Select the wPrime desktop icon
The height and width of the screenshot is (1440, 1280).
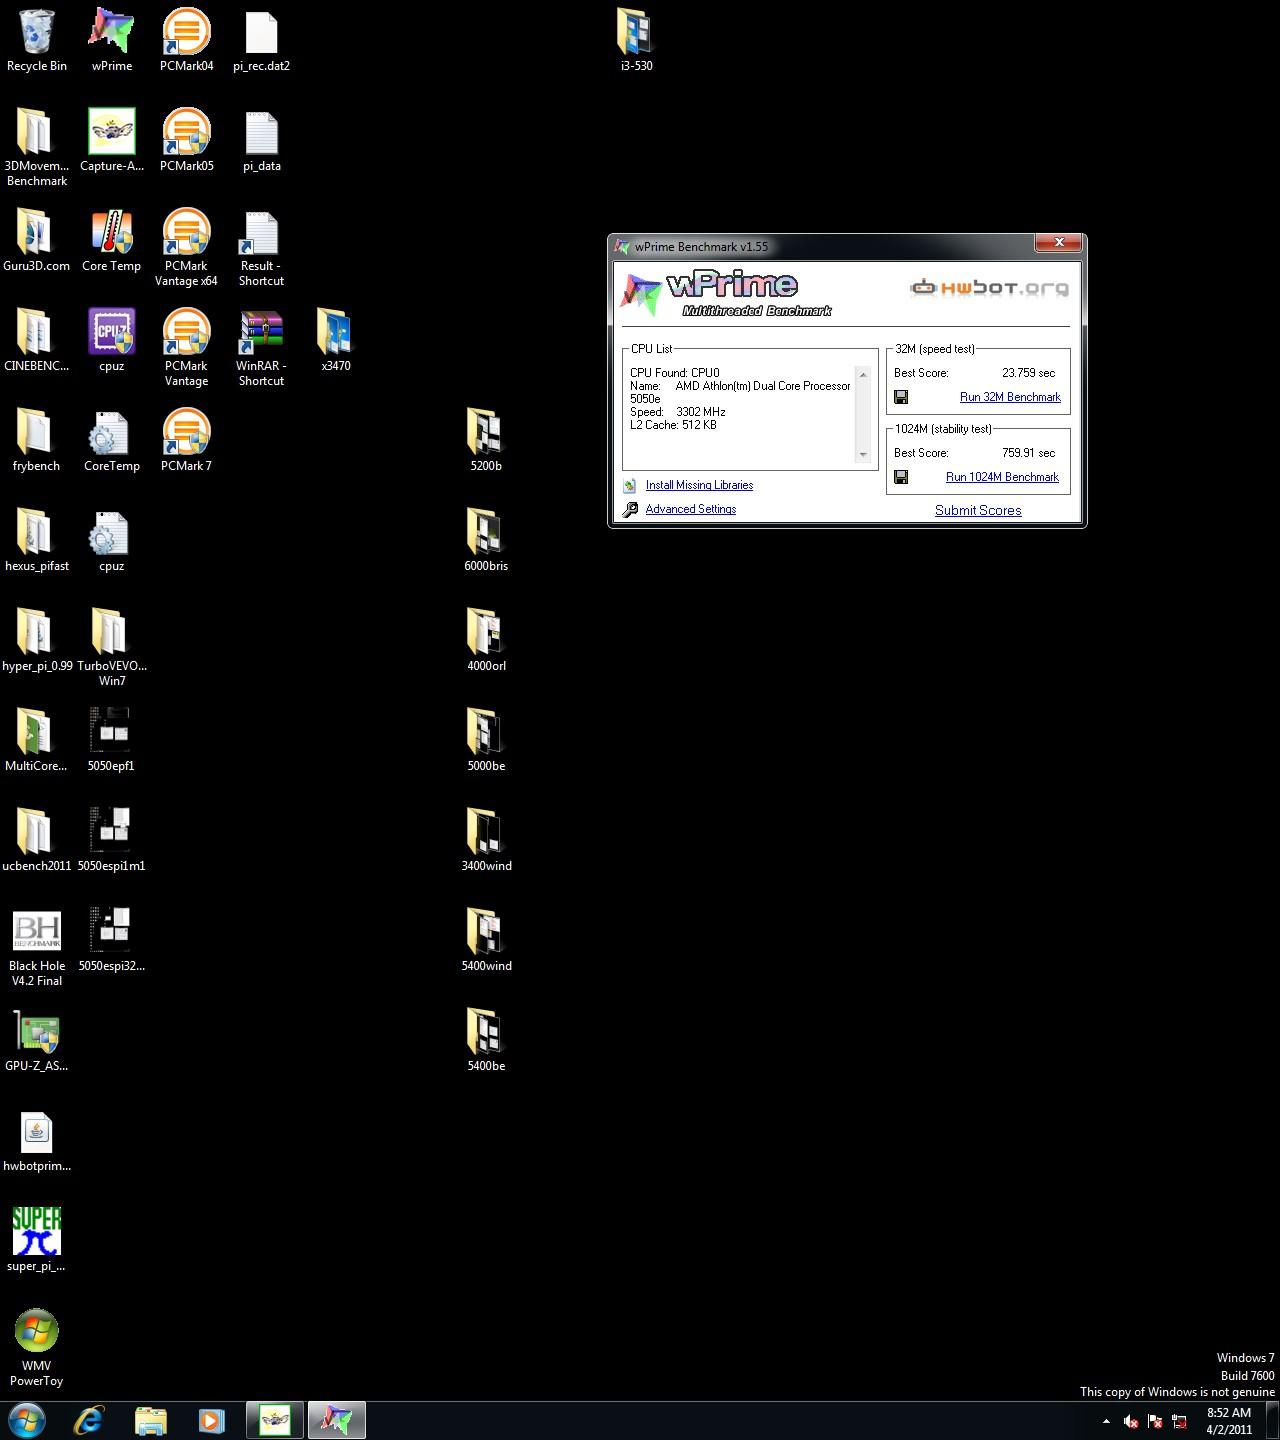[x=111, y=33]
